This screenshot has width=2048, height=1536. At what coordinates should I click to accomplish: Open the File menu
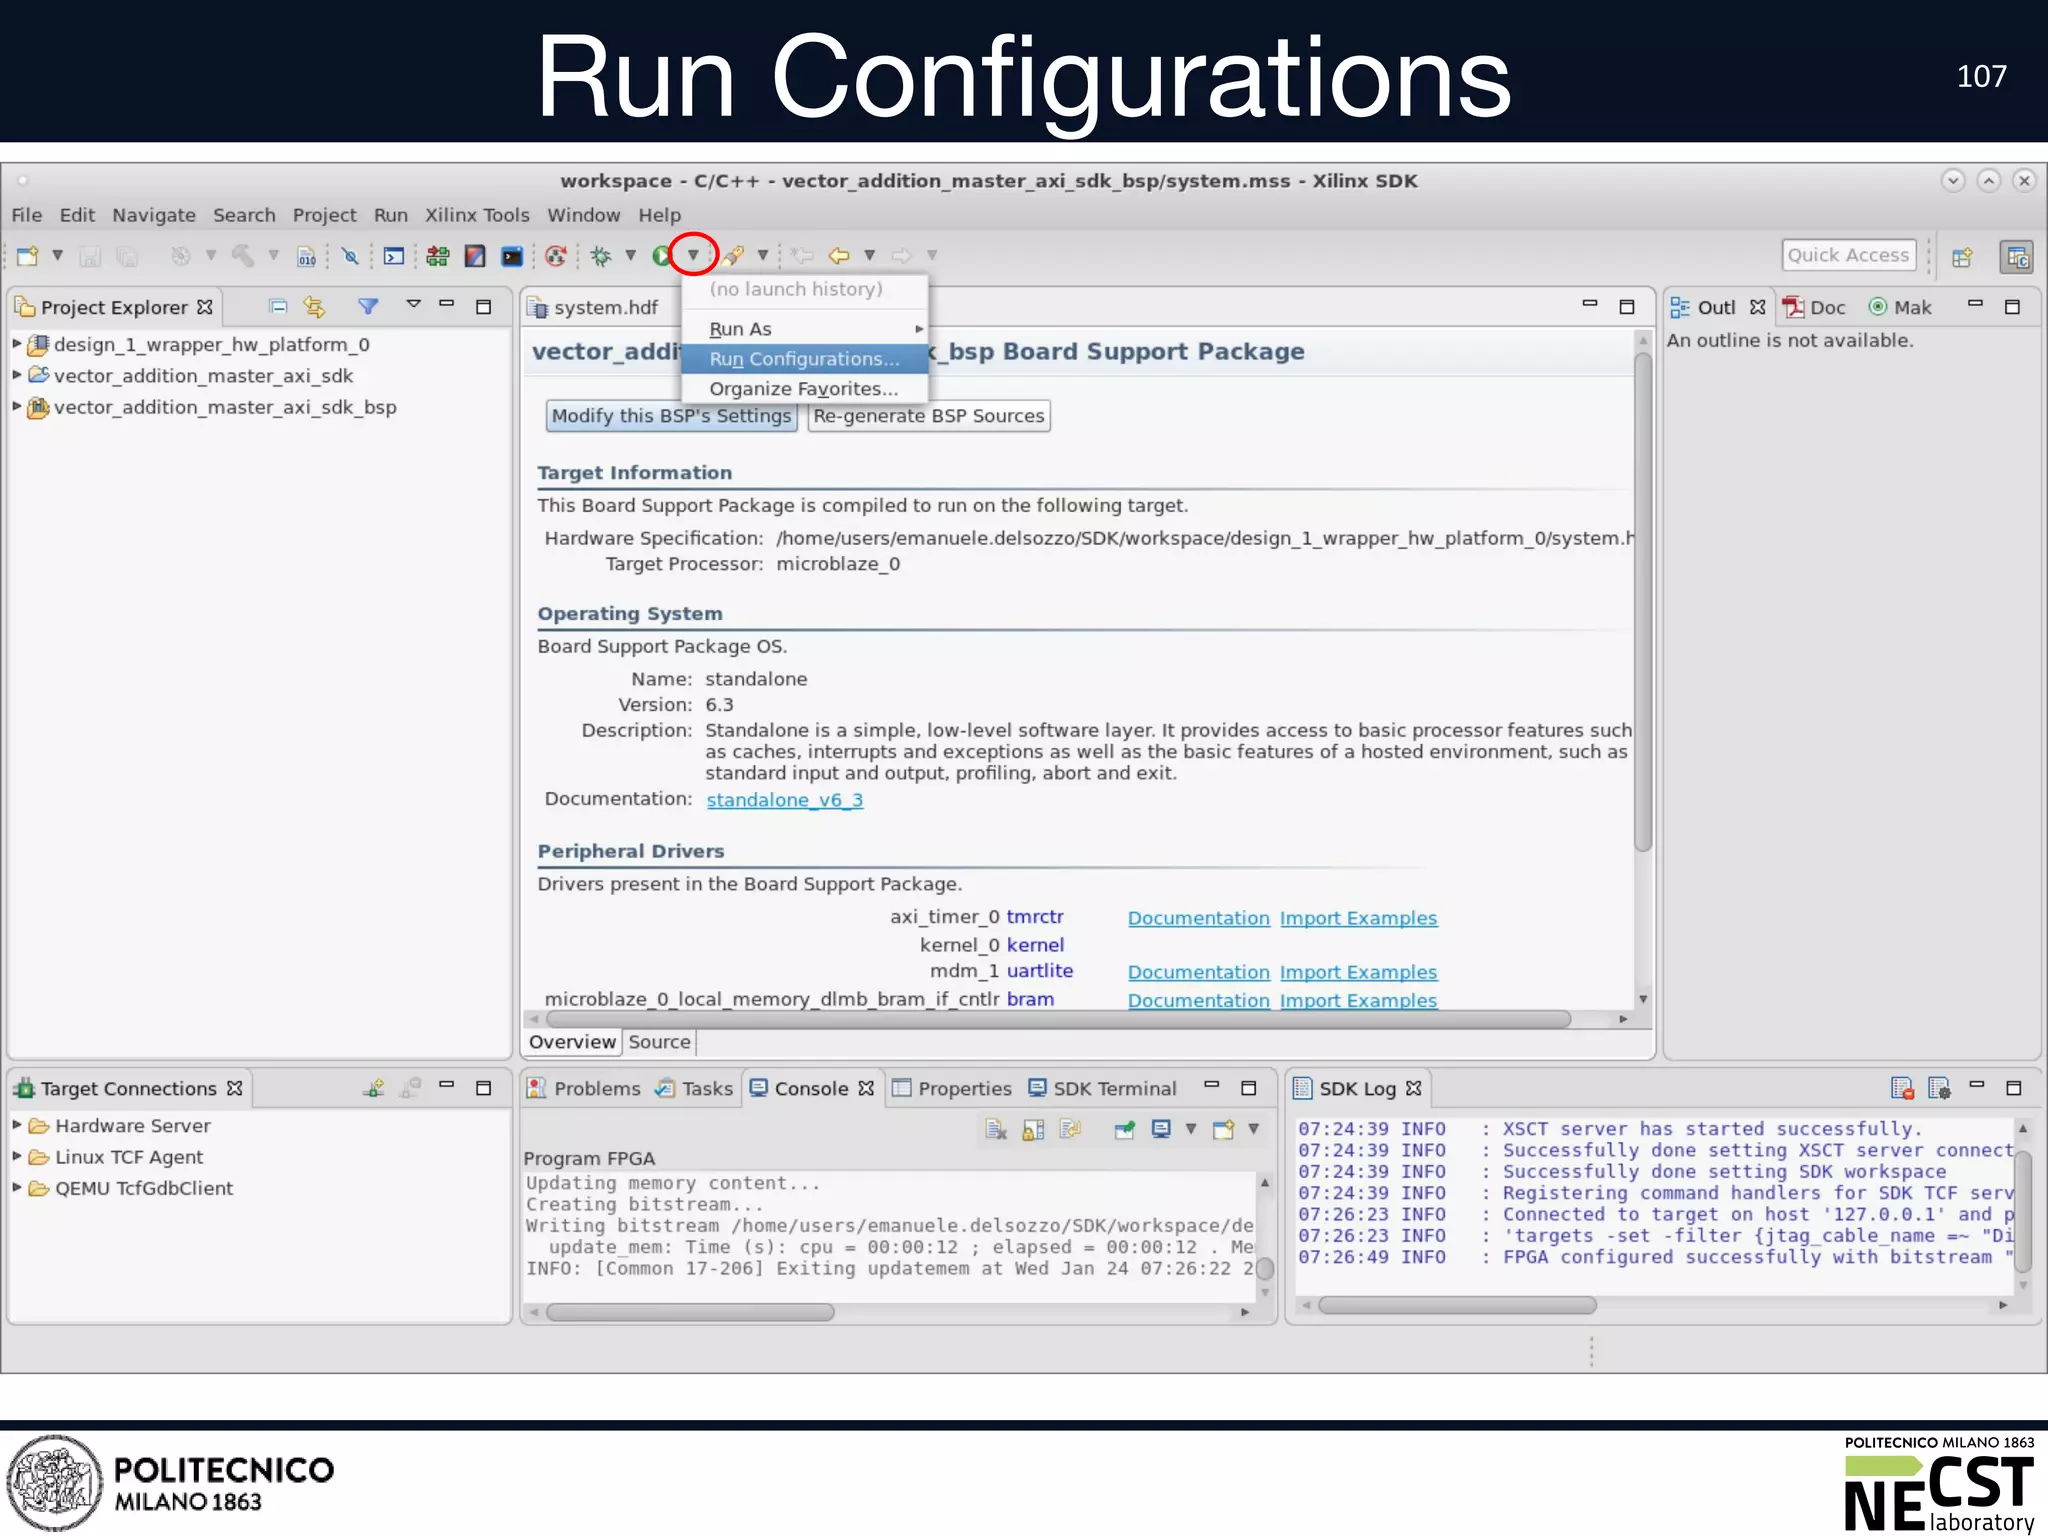pos(27,215)
